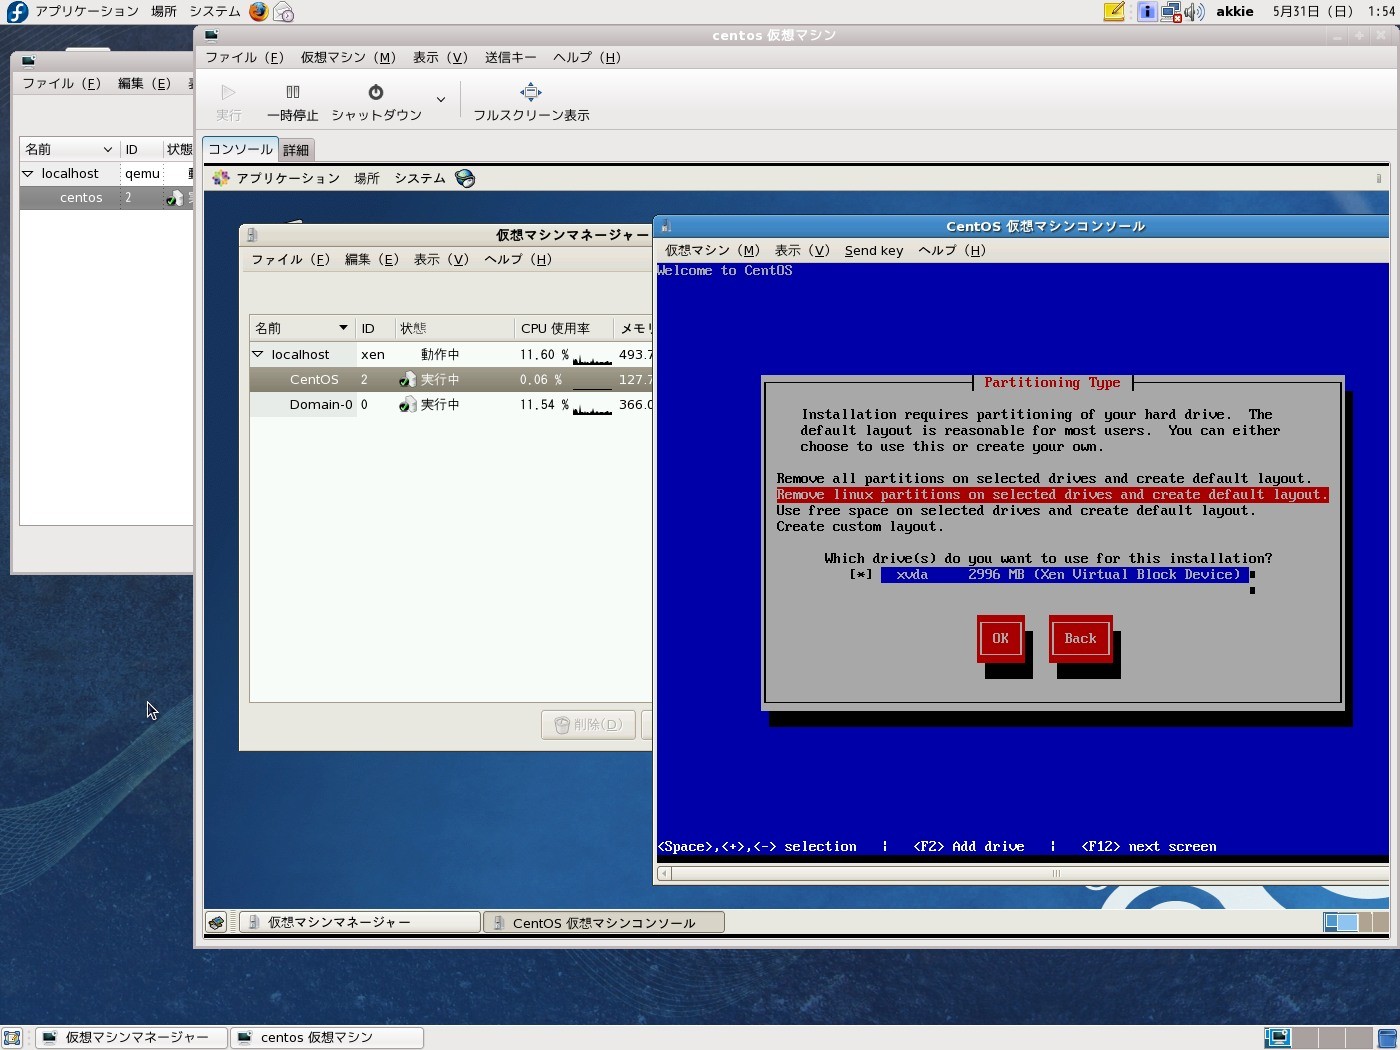This screenshot has height=1050, width=1400.
Task: Select the CentOS row in inner manager
Action: (450, 380)
